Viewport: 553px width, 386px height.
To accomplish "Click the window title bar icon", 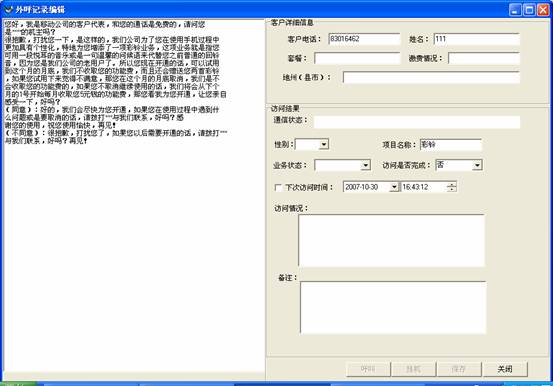I will (8, 10).
